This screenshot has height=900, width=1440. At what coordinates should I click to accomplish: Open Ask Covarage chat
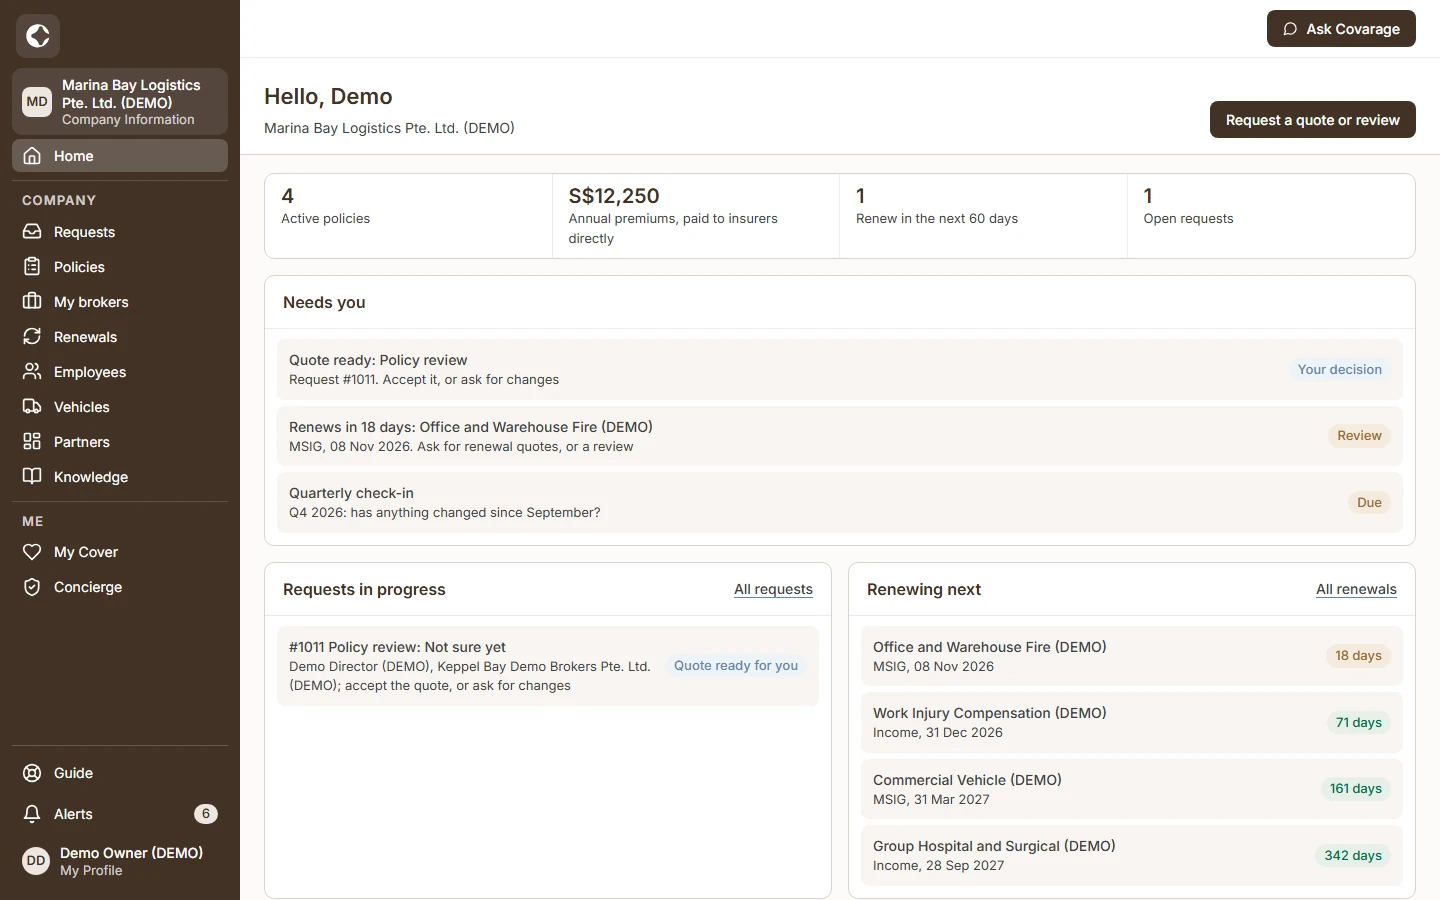tap(1341, 29)
